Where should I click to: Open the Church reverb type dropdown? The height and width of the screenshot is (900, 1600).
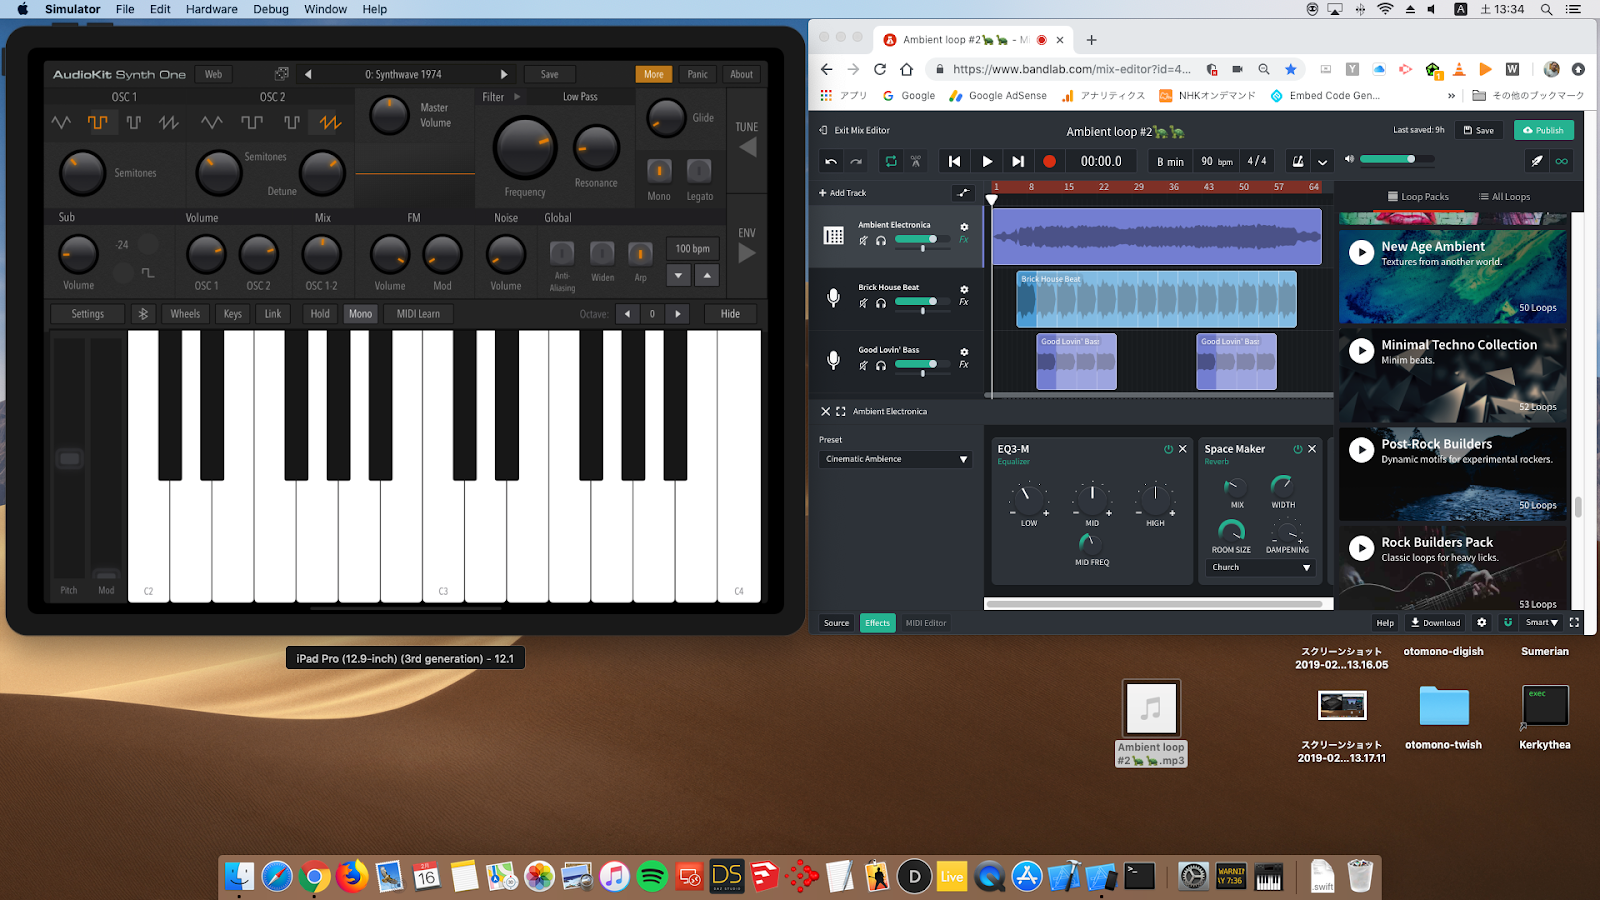tap(1260, 567)
